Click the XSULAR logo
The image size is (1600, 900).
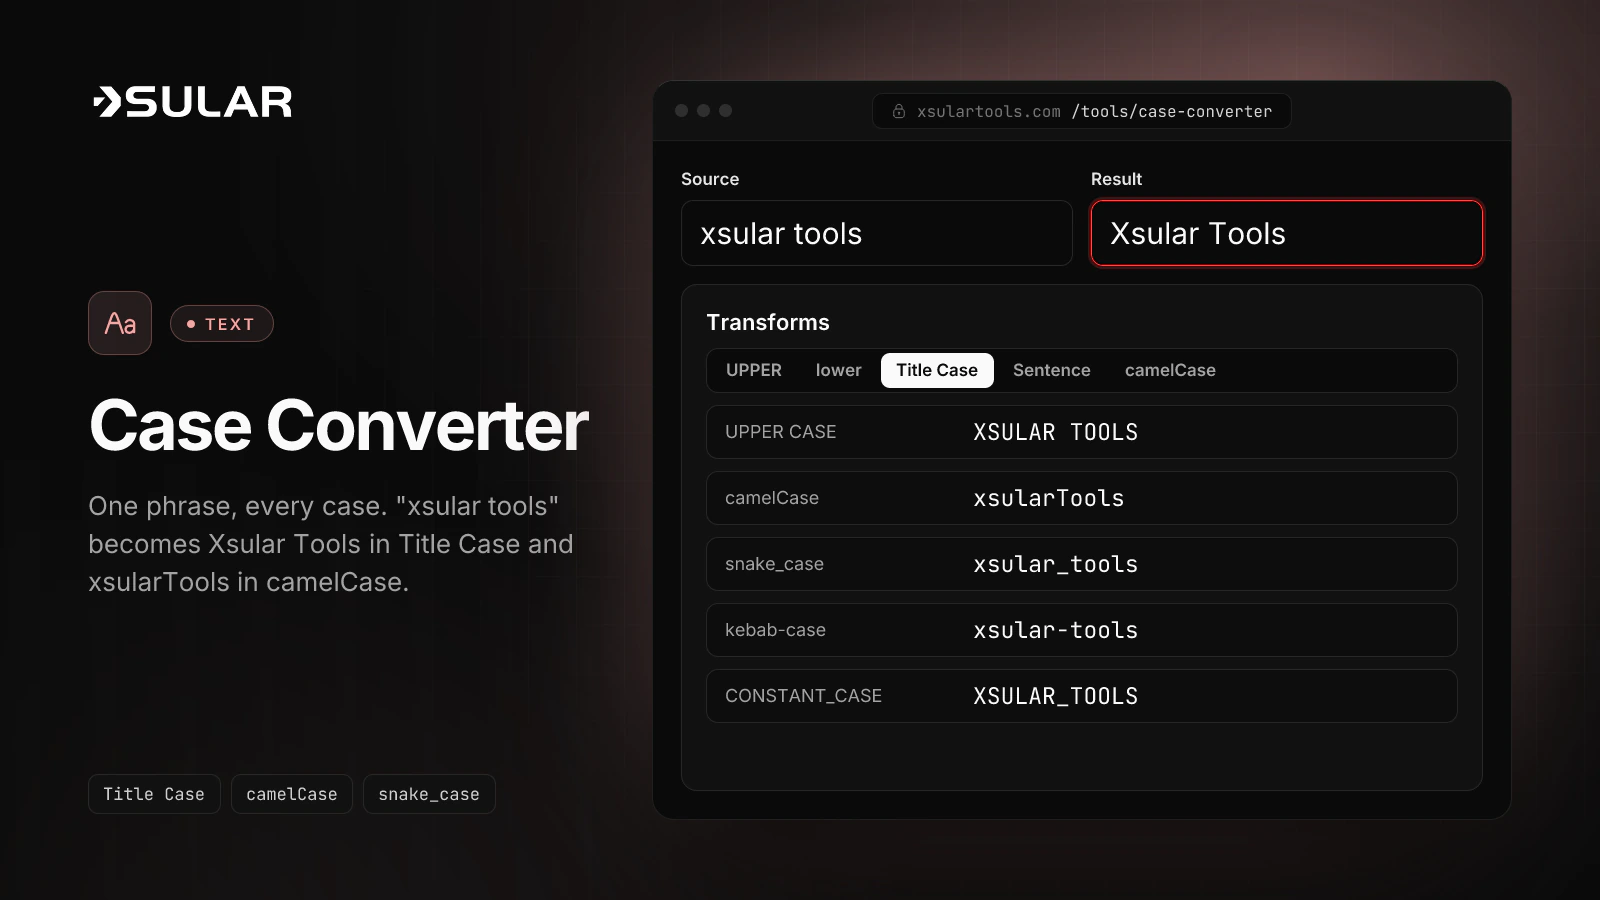pyautogui.click(x=192, y=102)
